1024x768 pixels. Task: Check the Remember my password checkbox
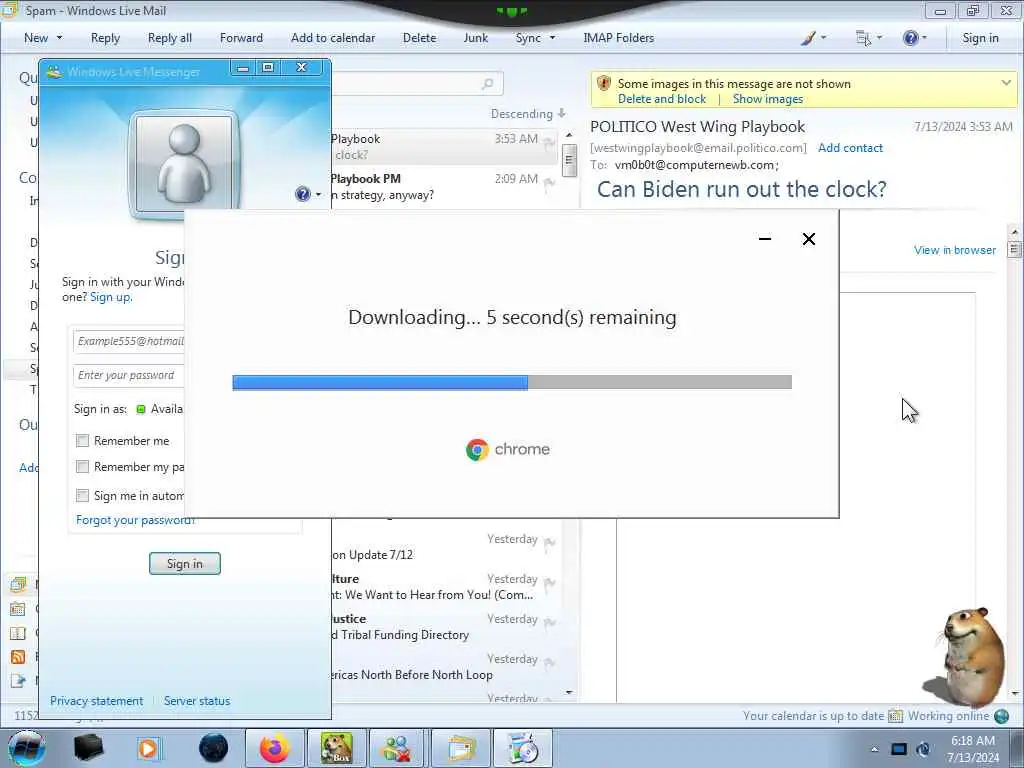82,466
